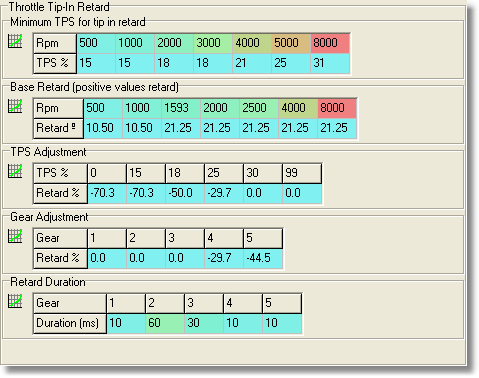Open graph icon for TPS Adjustment table
Screen dimensions: 479x378
[15, 171]
